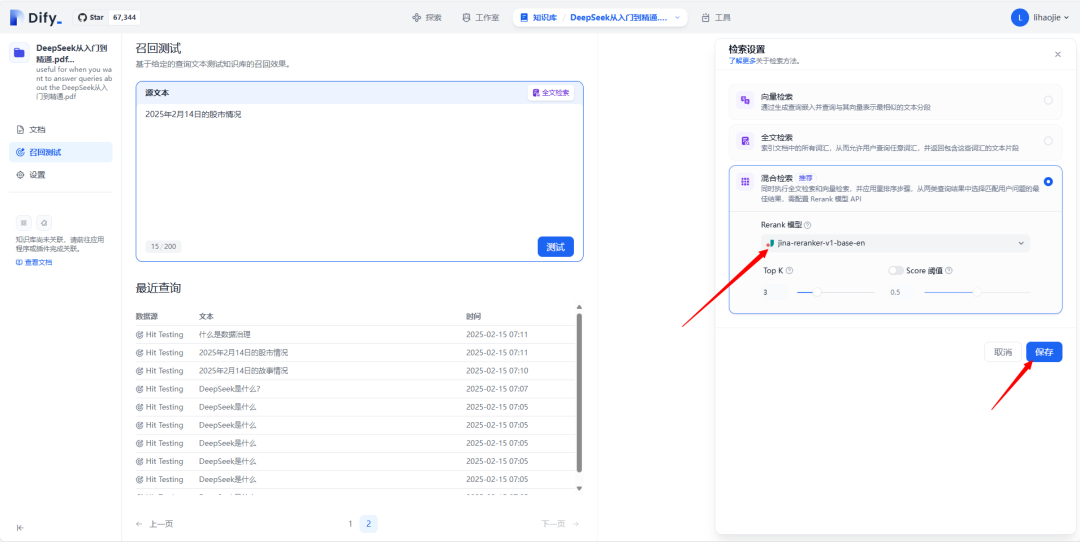This screenshot has width=1080, height=542.
Task: Open the Rerank model dropdown
Action: pyautogui.click(x=895, y=243)
